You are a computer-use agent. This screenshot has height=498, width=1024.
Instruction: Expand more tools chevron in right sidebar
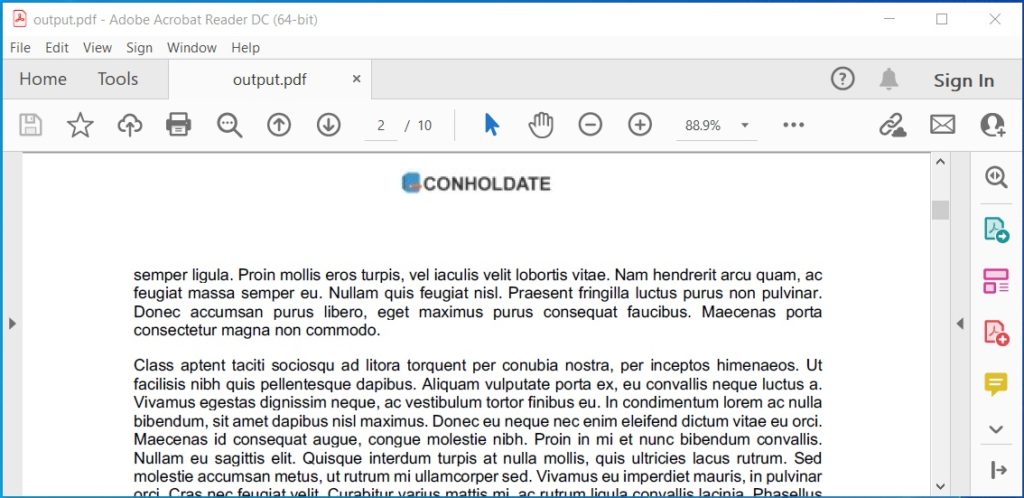point(995,429)
